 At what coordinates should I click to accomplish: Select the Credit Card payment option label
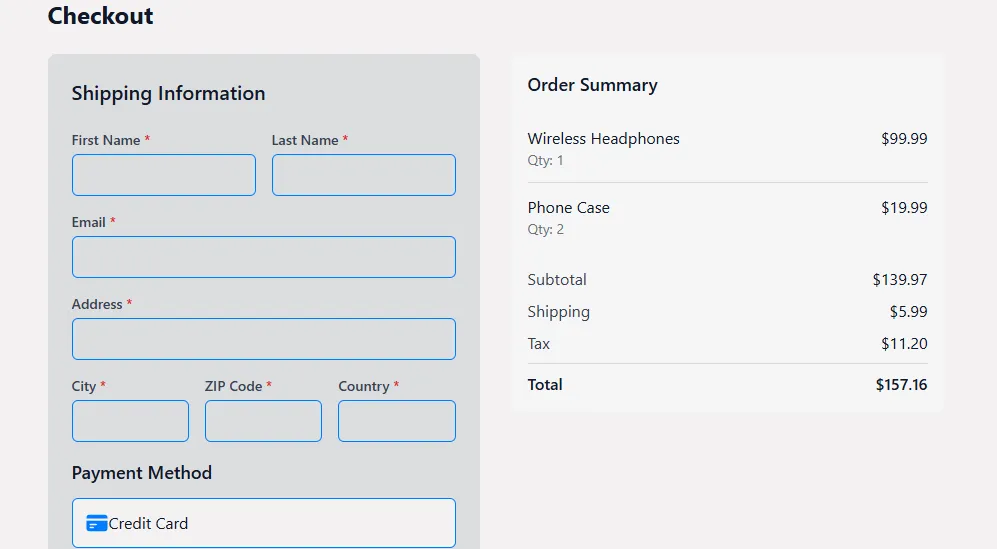[x=148, y=523]
